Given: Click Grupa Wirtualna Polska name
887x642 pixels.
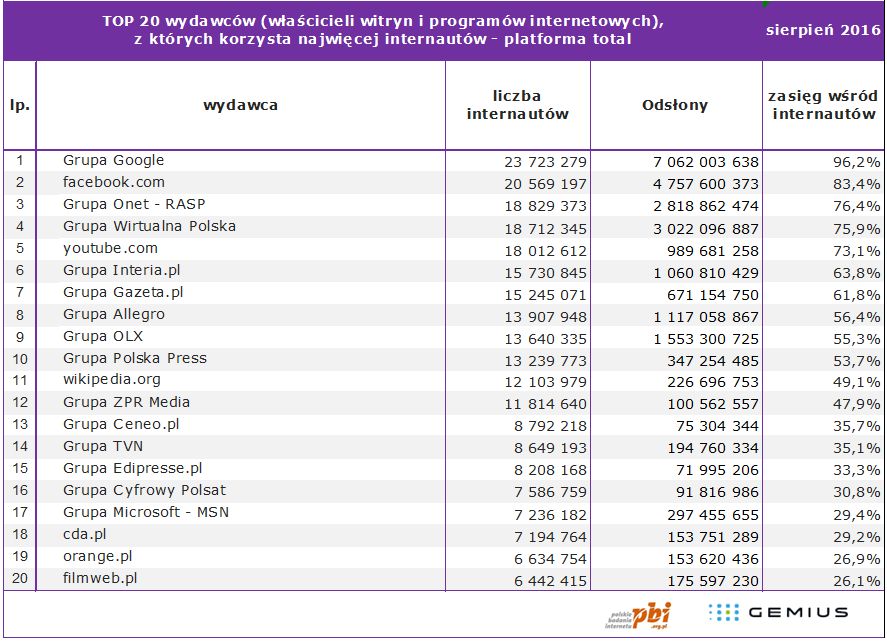Looking at the screenshot, I should [149, 226].
